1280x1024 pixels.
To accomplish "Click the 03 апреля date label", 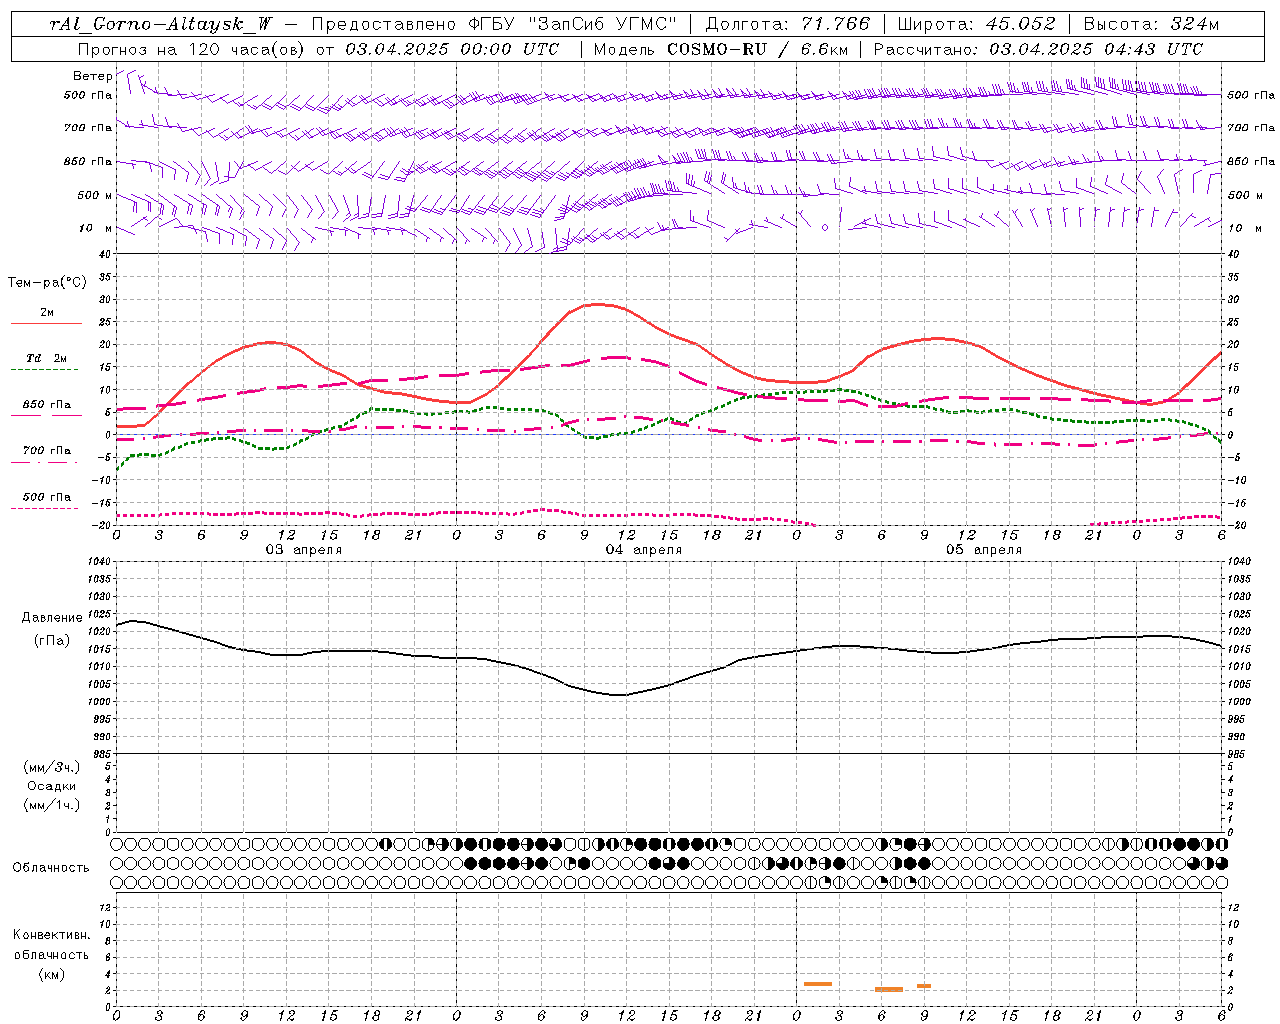I will pyautogui.click(x=303, y=550).
